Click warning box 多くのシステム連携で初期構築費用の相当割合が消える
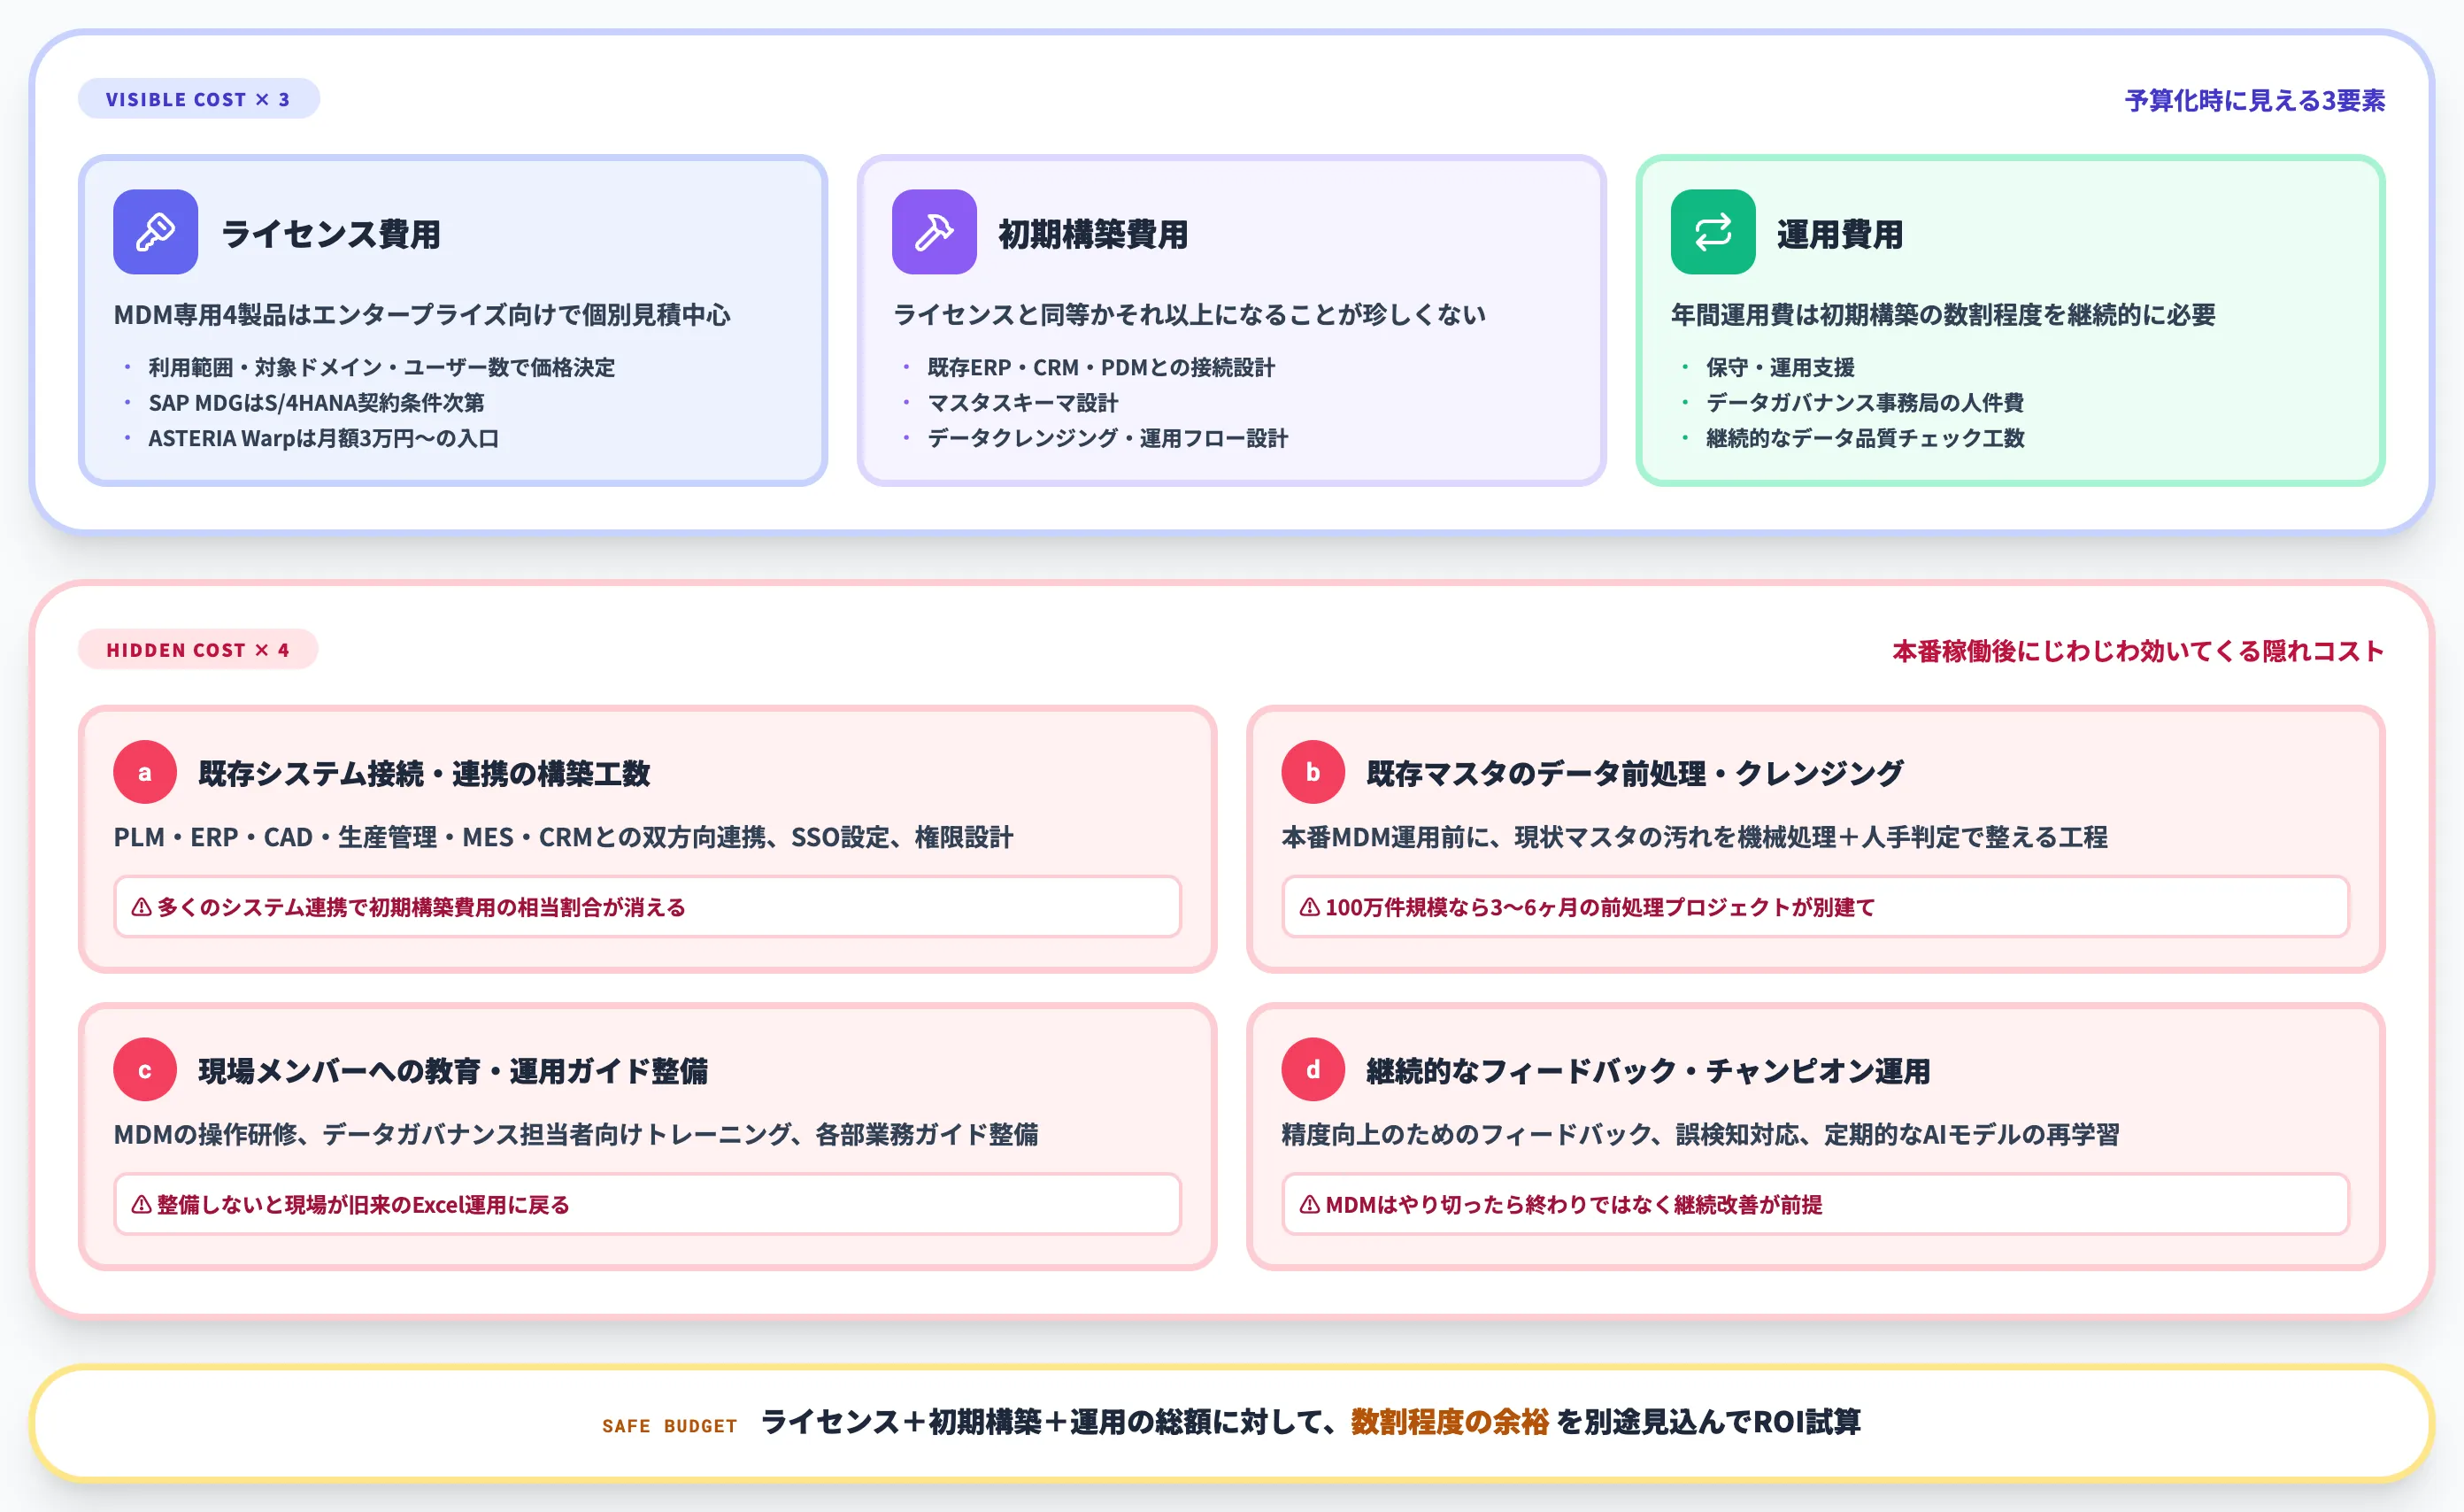Viewport: 2464px width, 1512px height. point(647,907)
